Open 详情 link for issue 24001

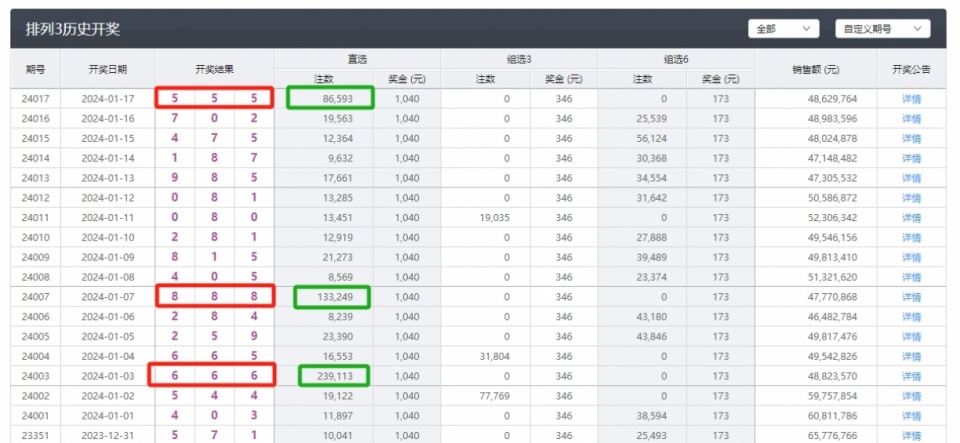(911, 416)
